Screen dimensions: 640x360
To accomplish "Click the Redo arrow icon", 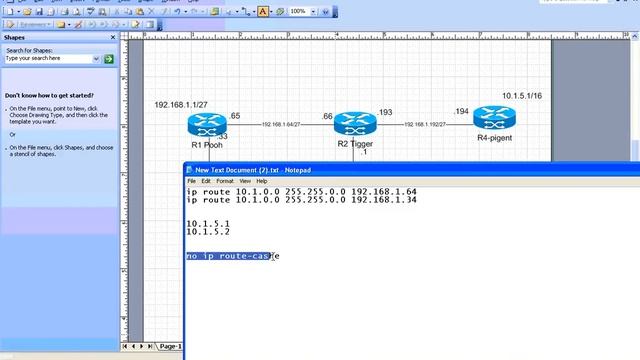I will pos(194,12).
